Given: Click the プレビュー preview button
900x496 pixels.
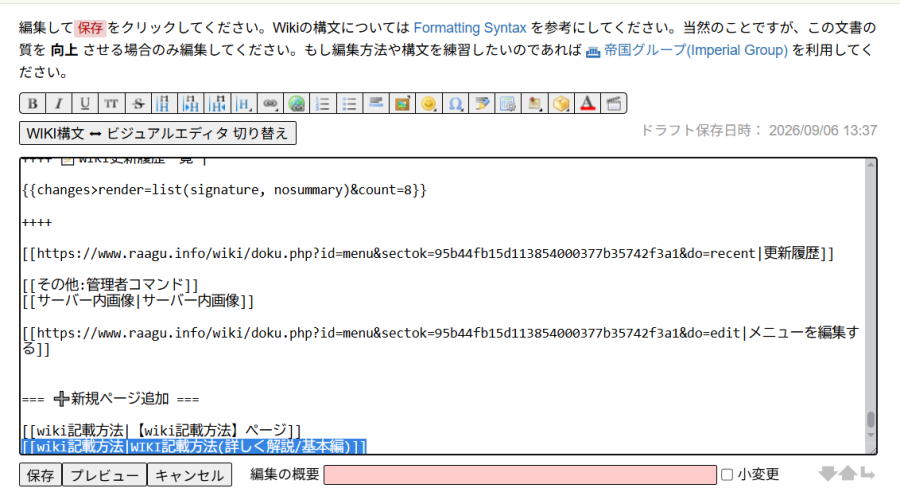Looking at the screenshot, I should pos(104,475).
